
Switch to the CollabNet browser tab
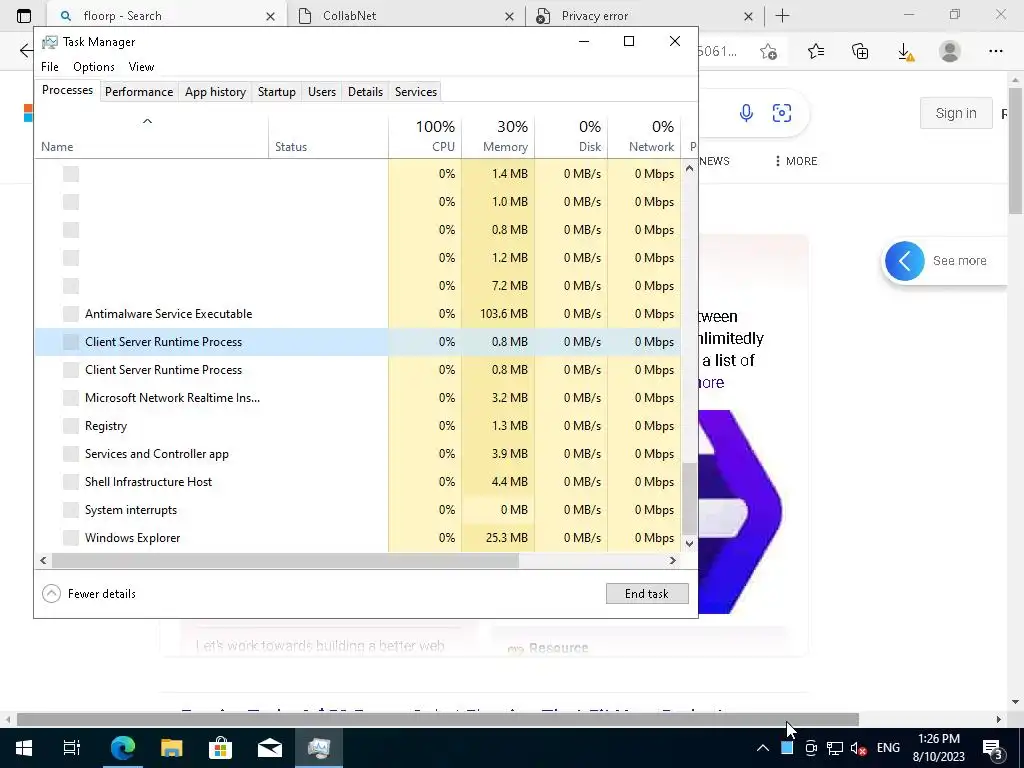(405, 16)
